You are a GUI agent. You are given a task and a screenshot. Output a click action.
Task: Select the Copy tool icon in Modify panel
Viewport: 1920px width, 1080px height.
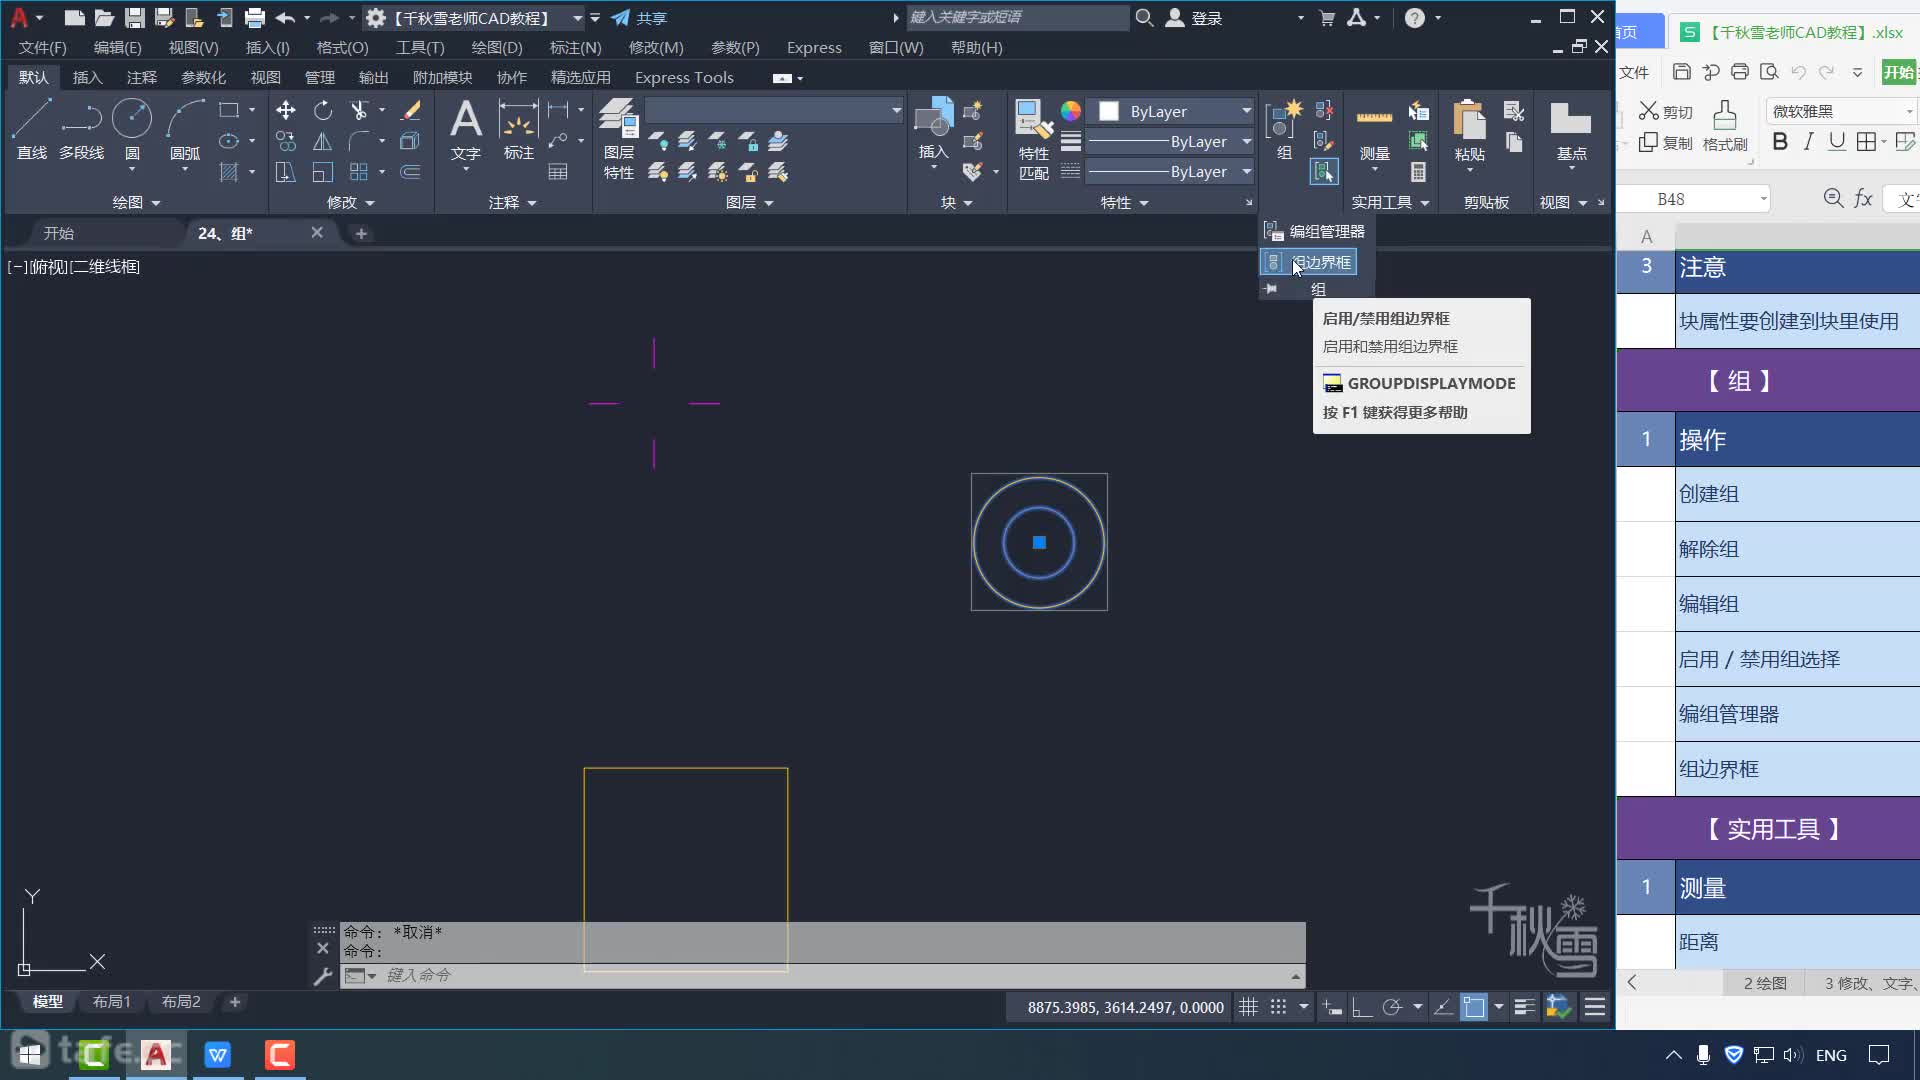coord(286,141)
